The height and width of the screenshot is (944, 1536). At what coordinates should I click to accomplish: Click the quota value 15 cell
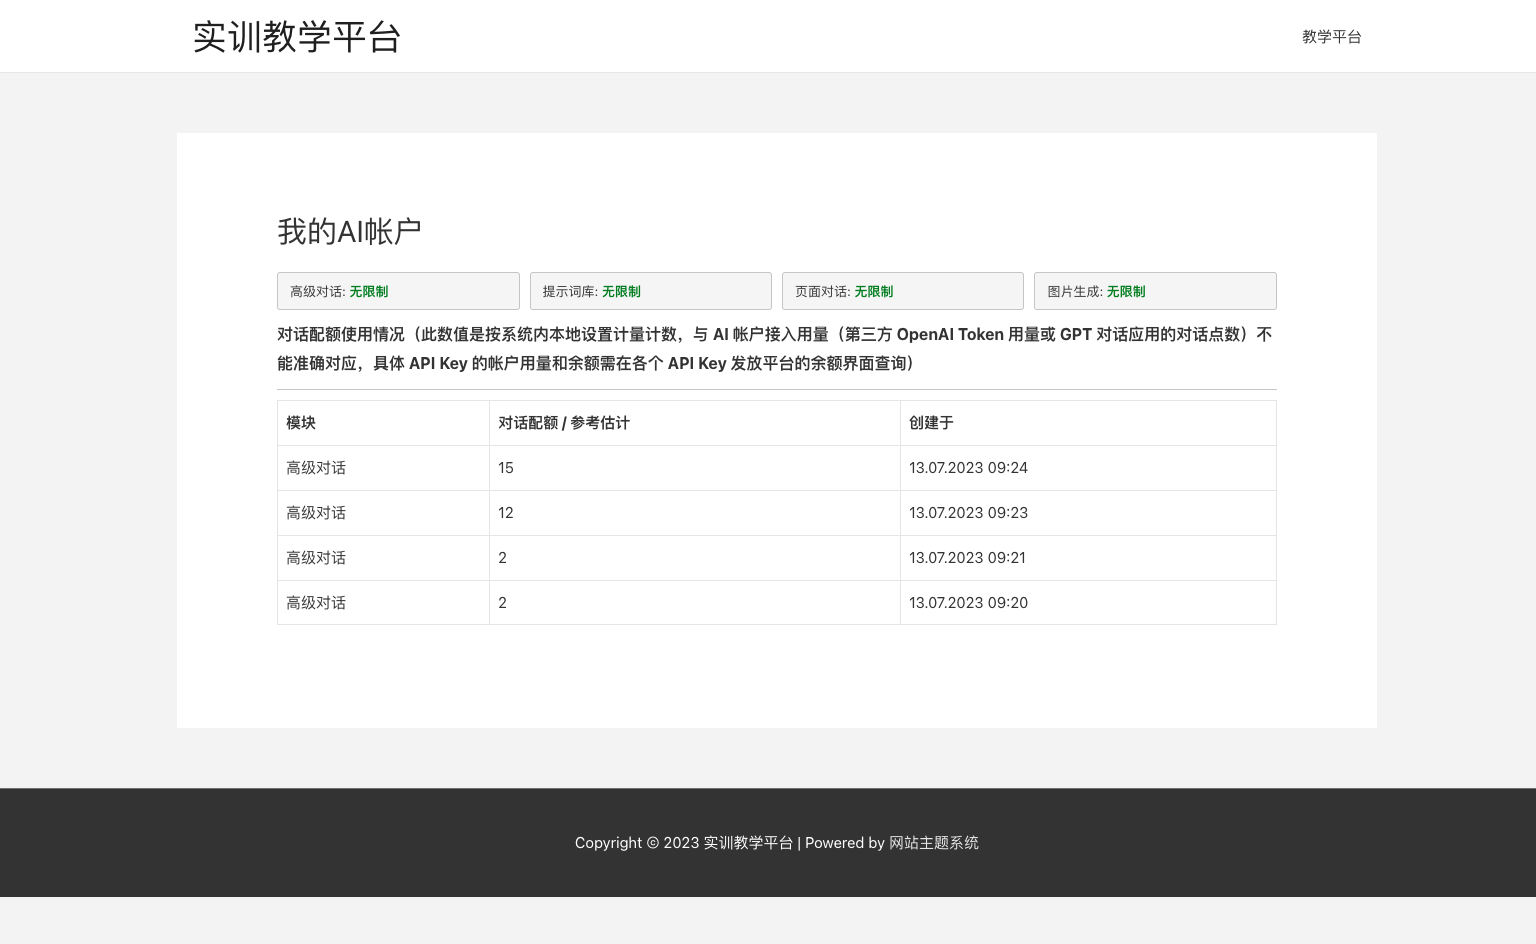click(x=506, y=468)
